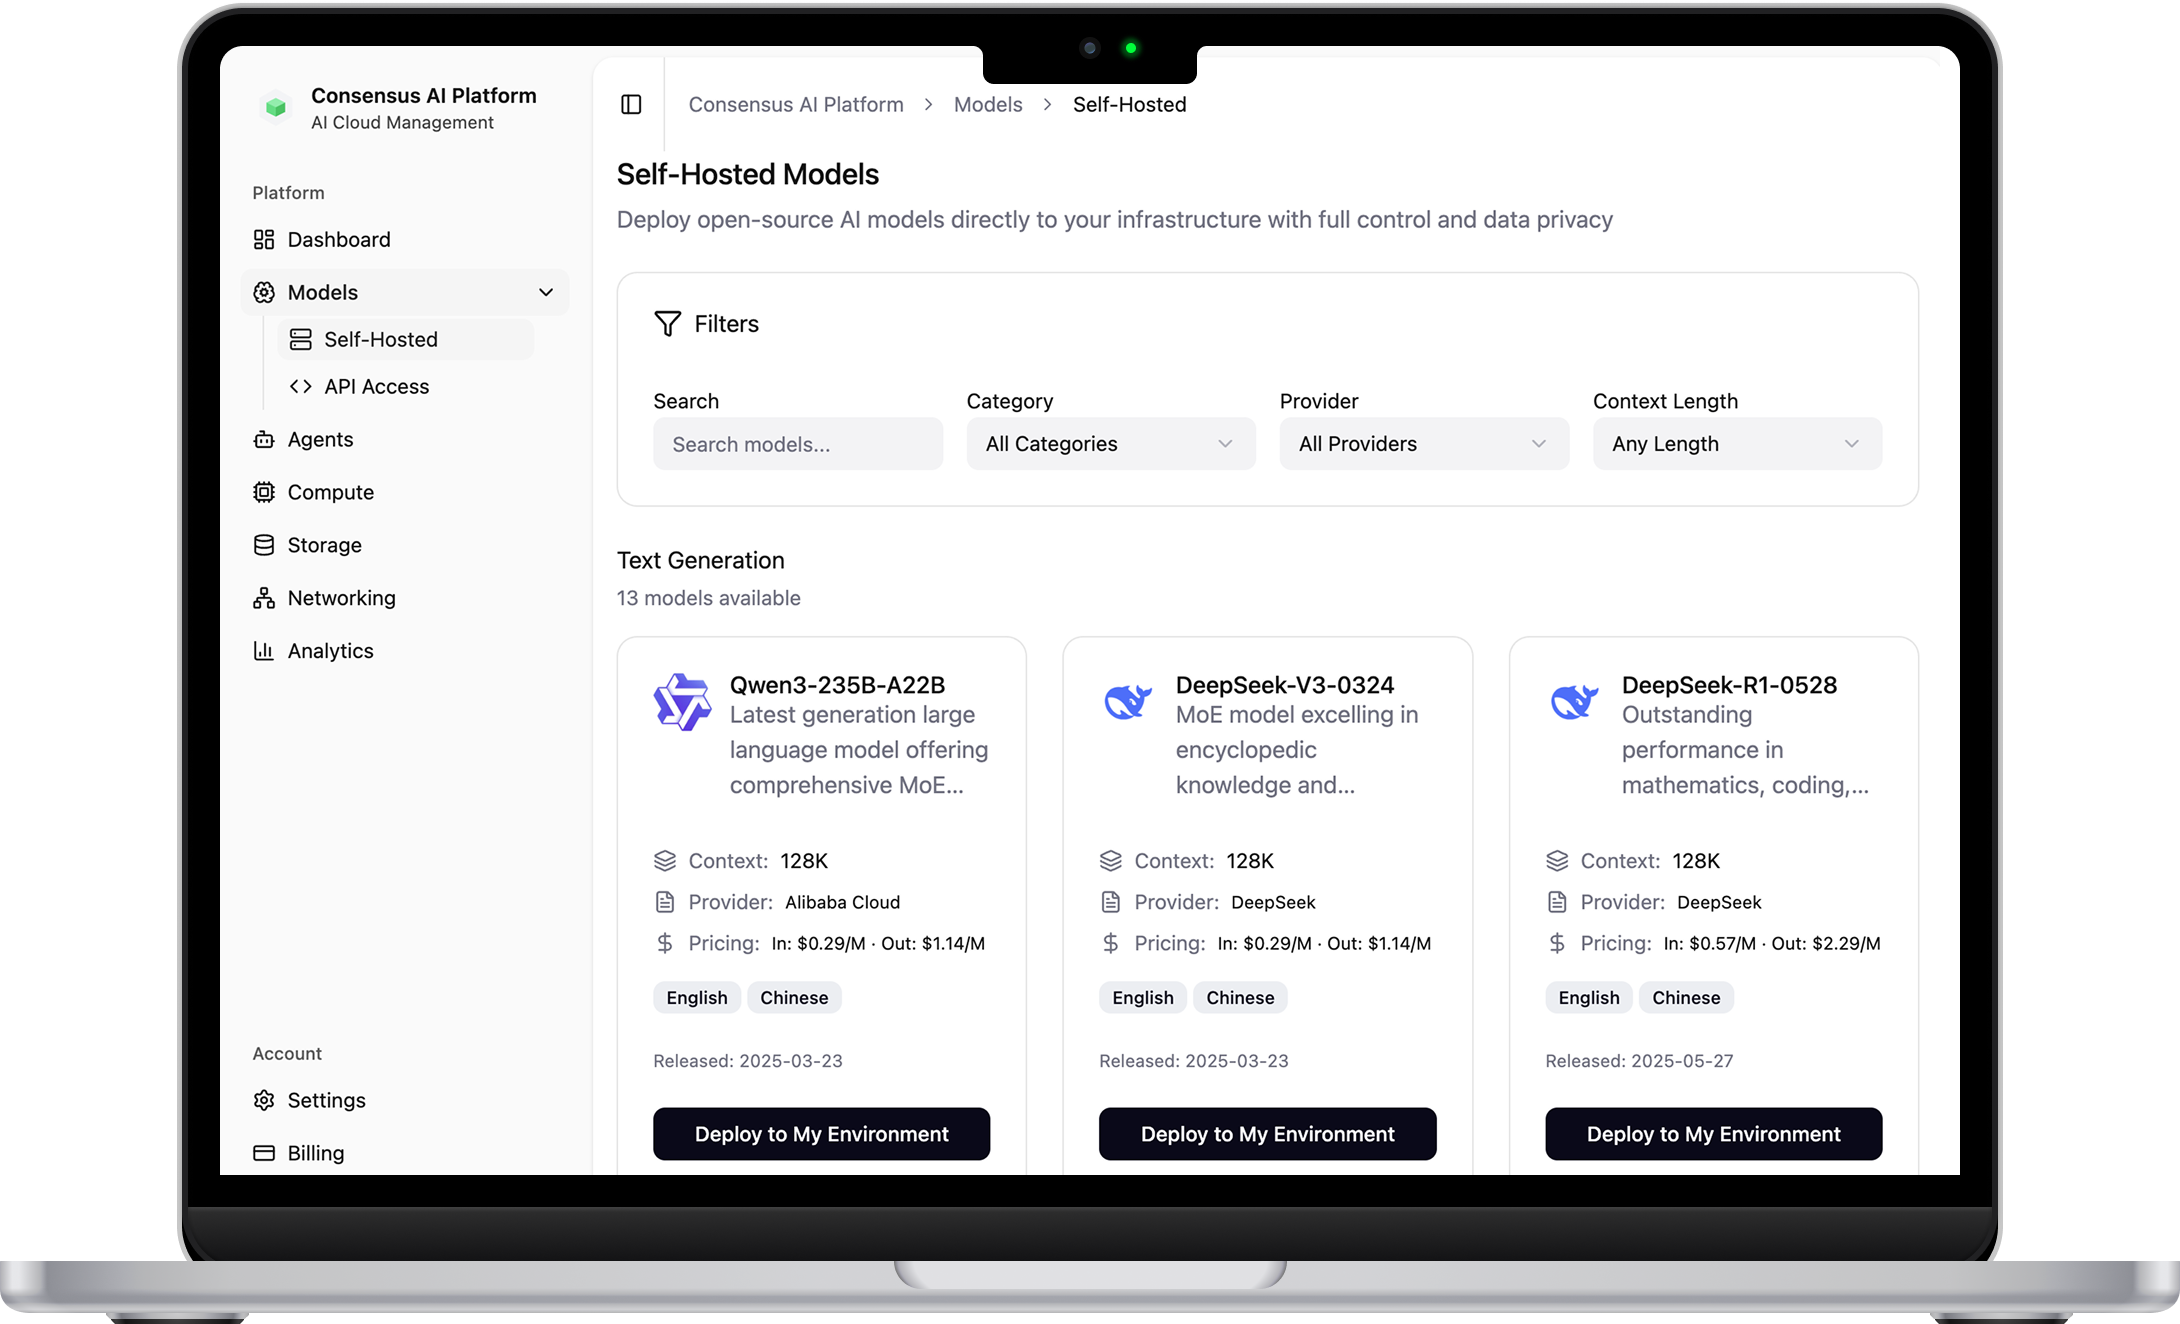The width and height of the screenshot is (2180, 1324).
Task: Open Analytics chart icon
Action: pyautogui.click(x=264, y=651)
